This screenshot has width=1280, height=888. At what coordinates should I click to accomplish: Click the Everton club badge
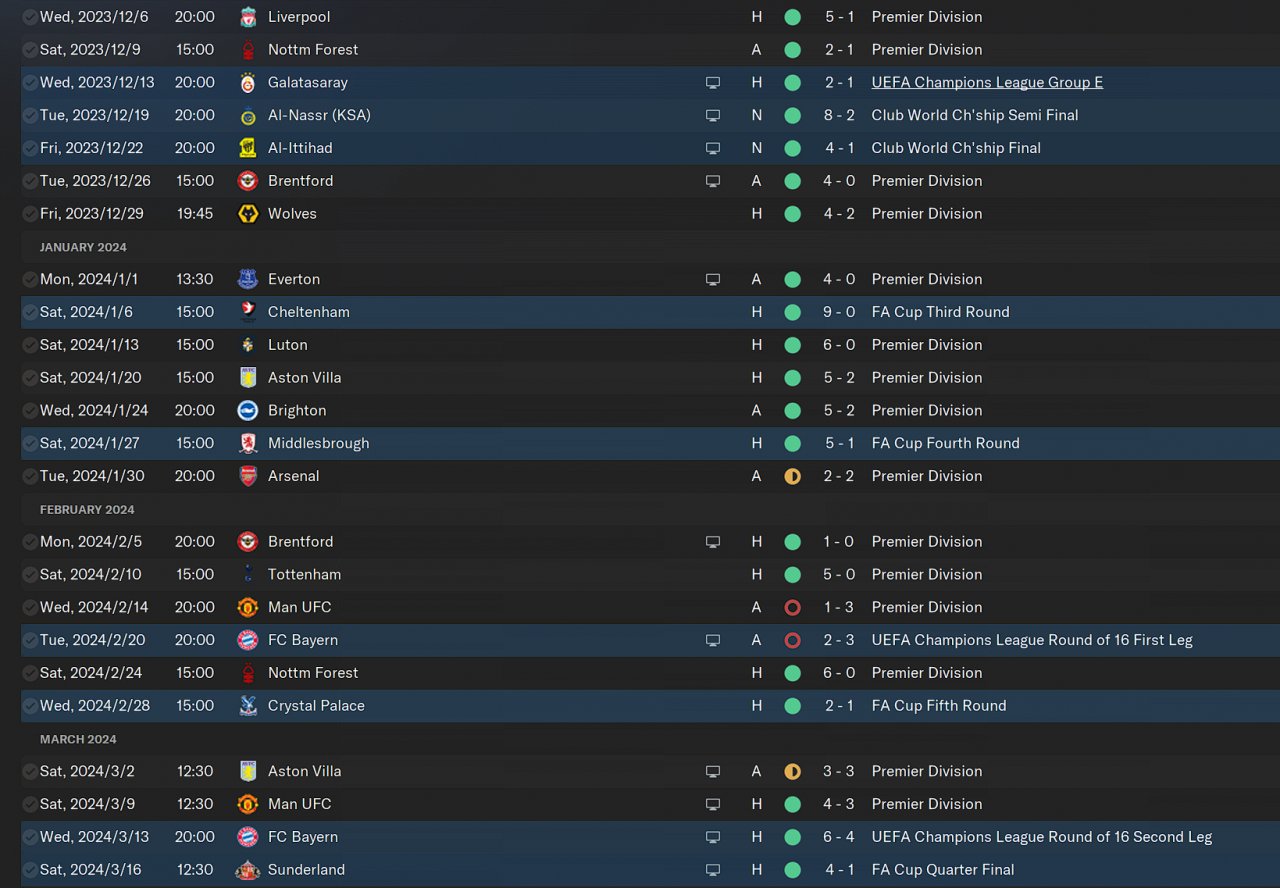[x=248, y=280]
